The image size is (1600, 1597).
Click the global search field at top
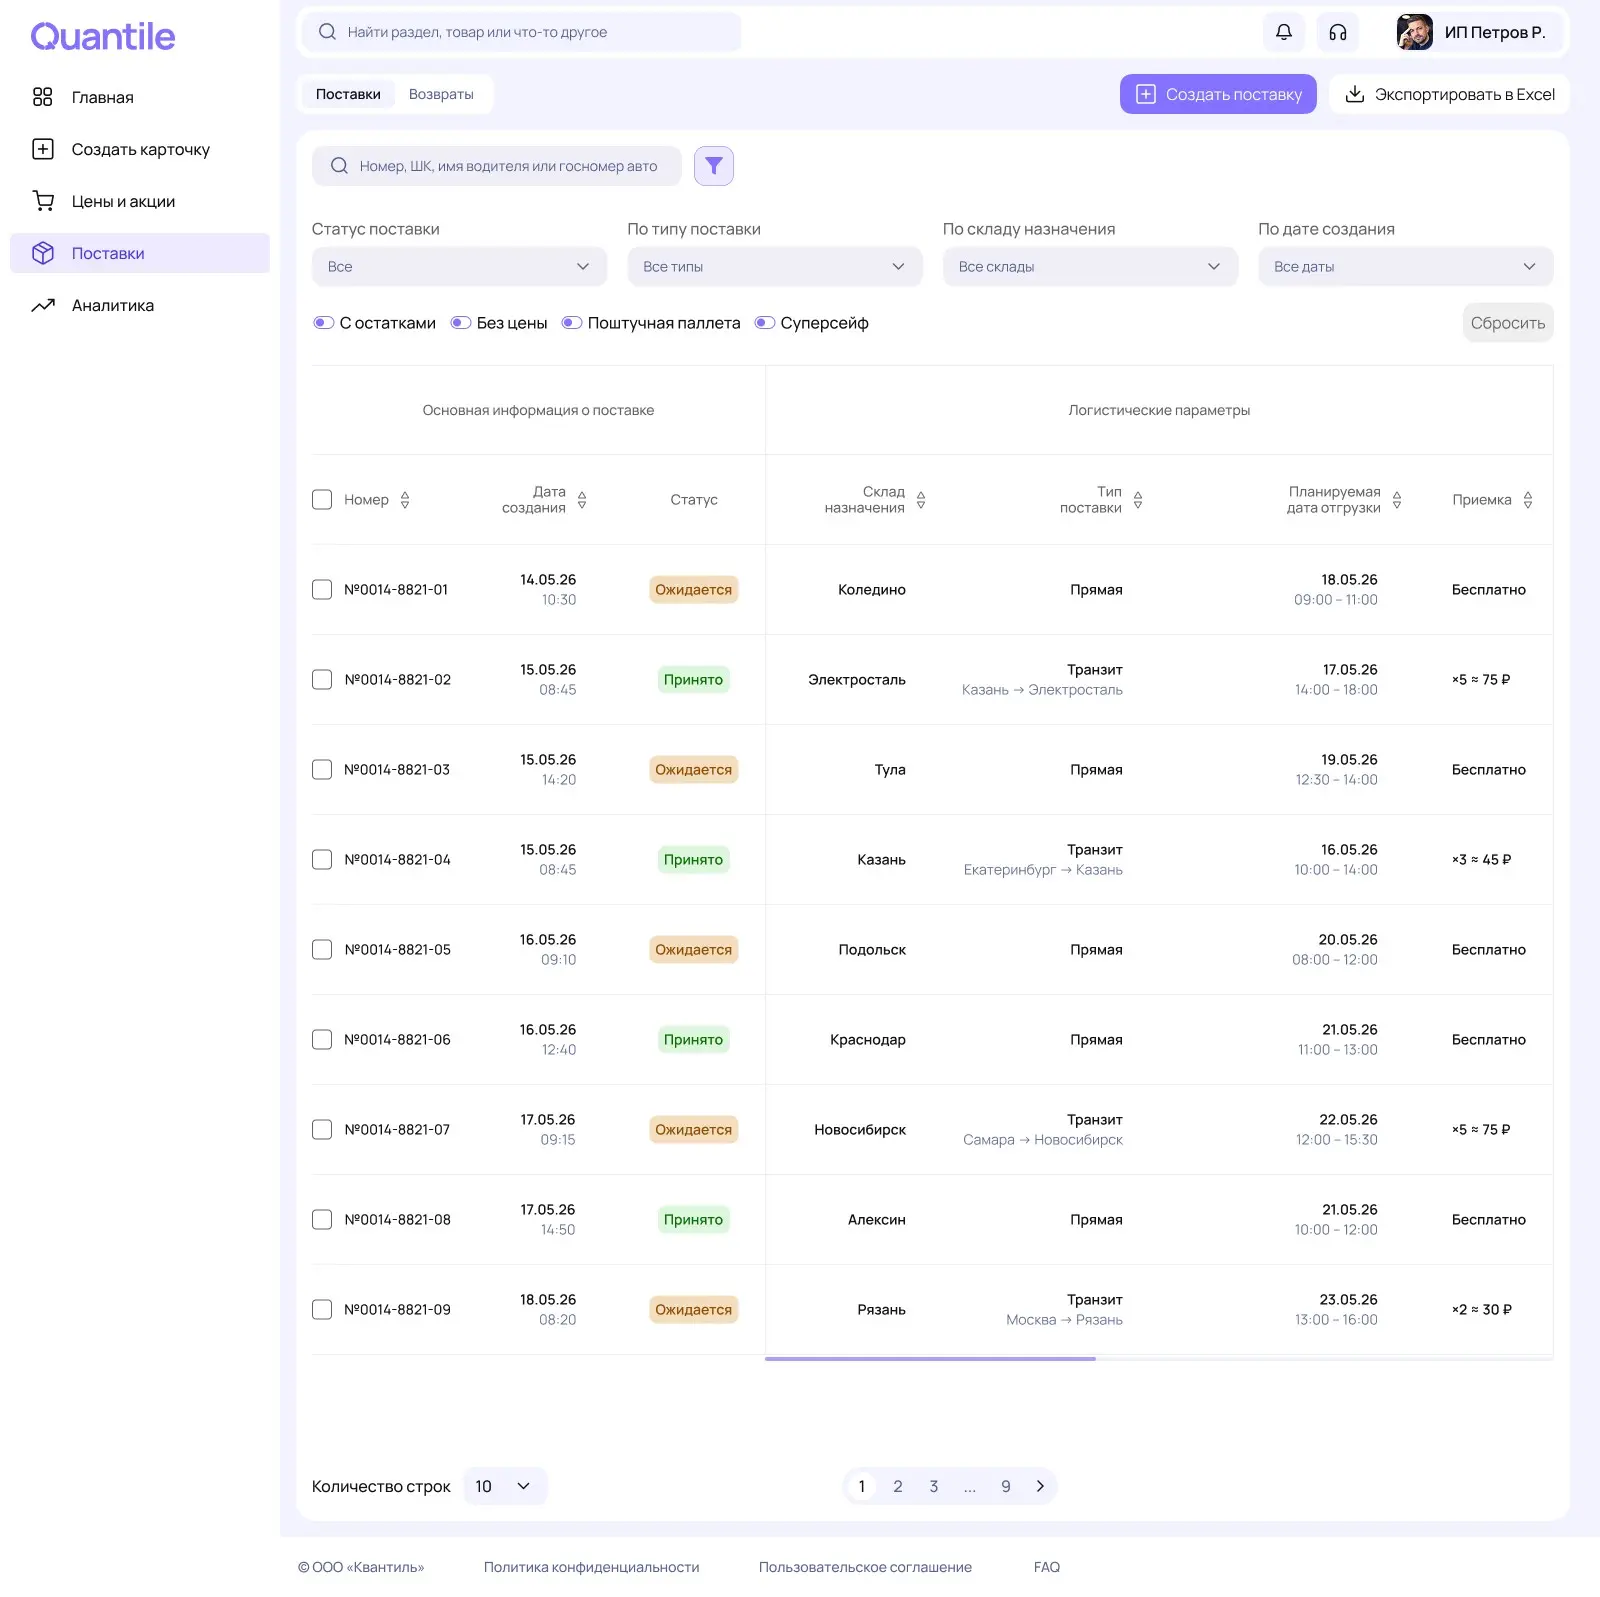click(521, 32)
